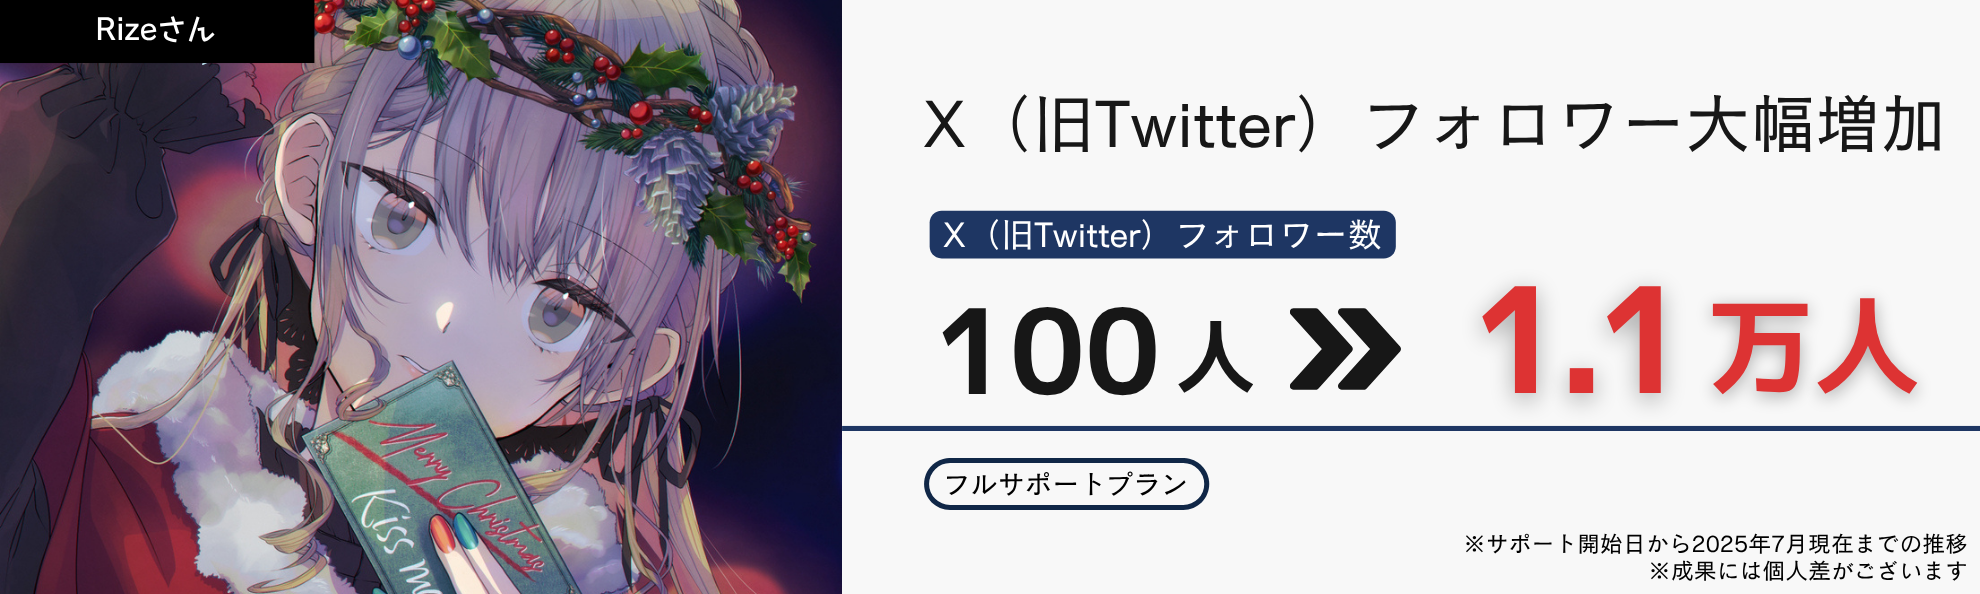1980x594 pixels.
Task: Click the red 1.1万人 follower count
Action: (x=1697, y=343)
